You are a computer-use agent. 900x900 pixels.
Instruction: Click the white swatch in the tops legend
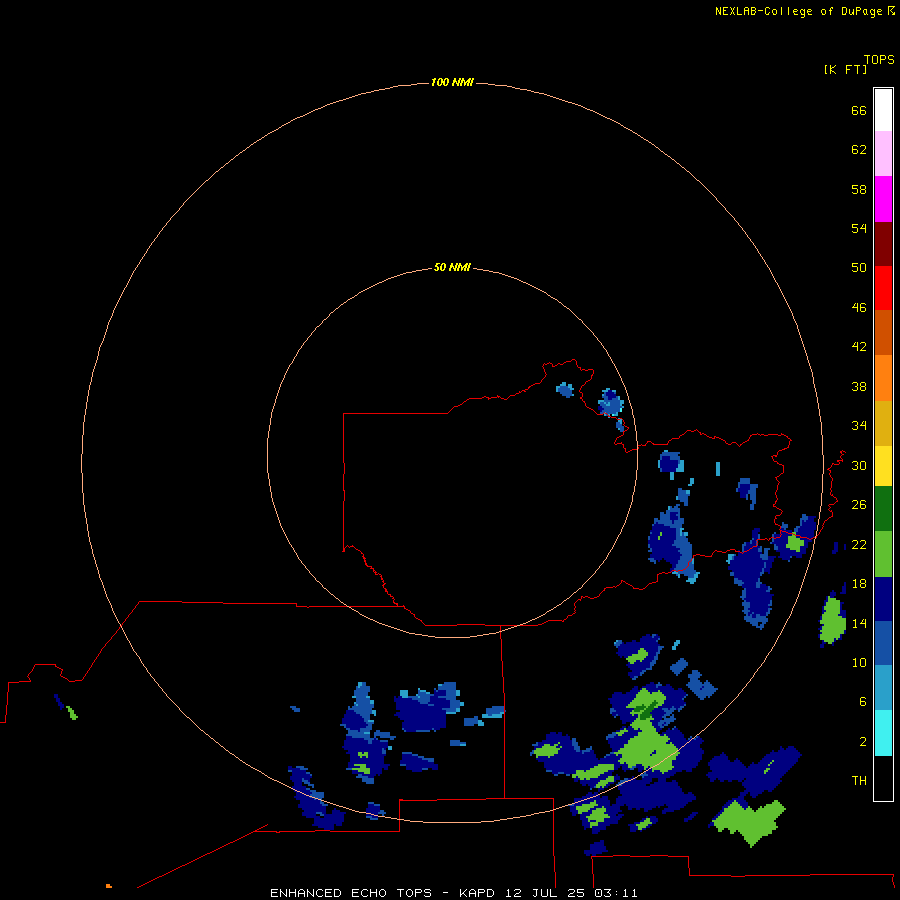(x=883, y=110)
